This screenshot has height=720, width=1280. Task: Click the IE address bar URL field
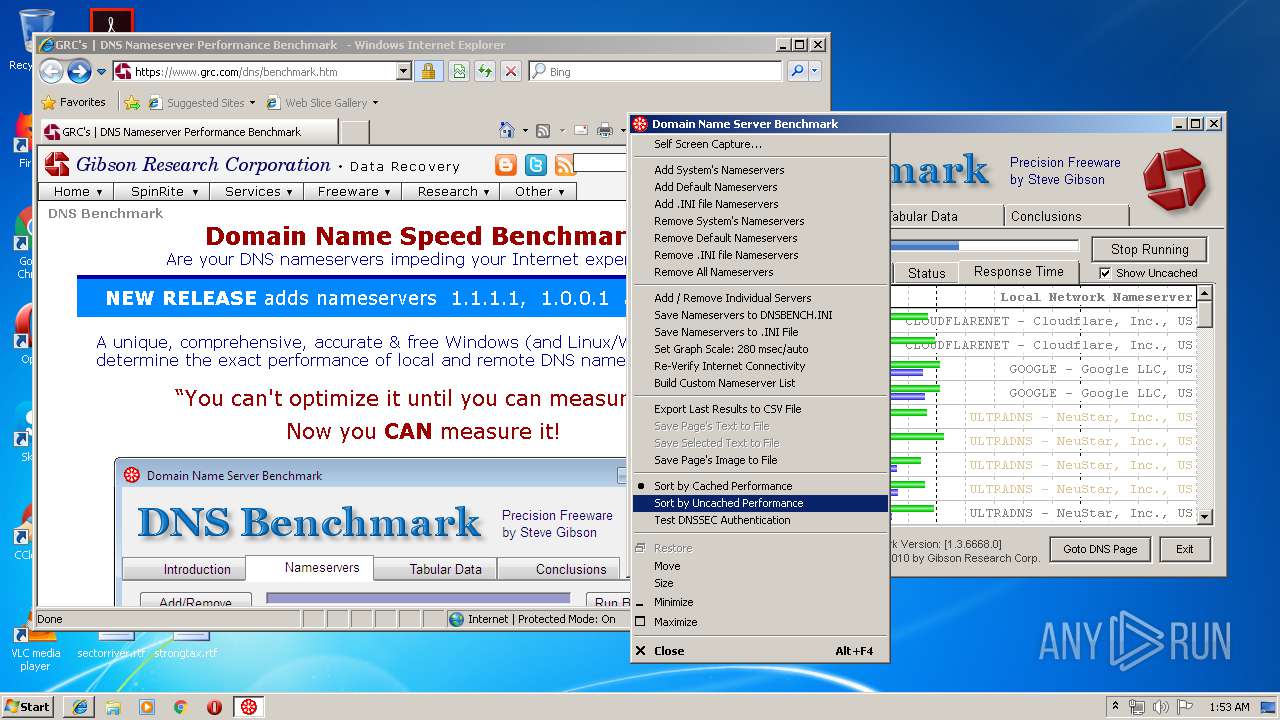click(x=254, y=71)
